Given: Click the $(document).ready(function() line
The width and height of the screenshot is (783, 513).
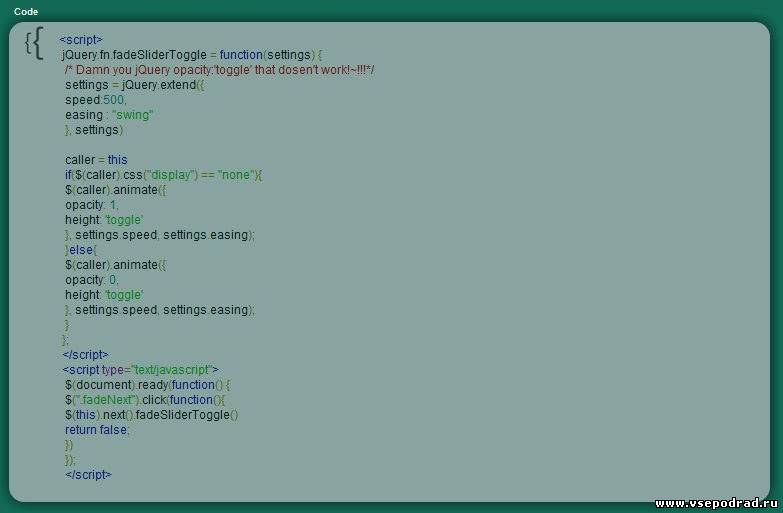Looking at the screenshot, I should click(148, 385).
